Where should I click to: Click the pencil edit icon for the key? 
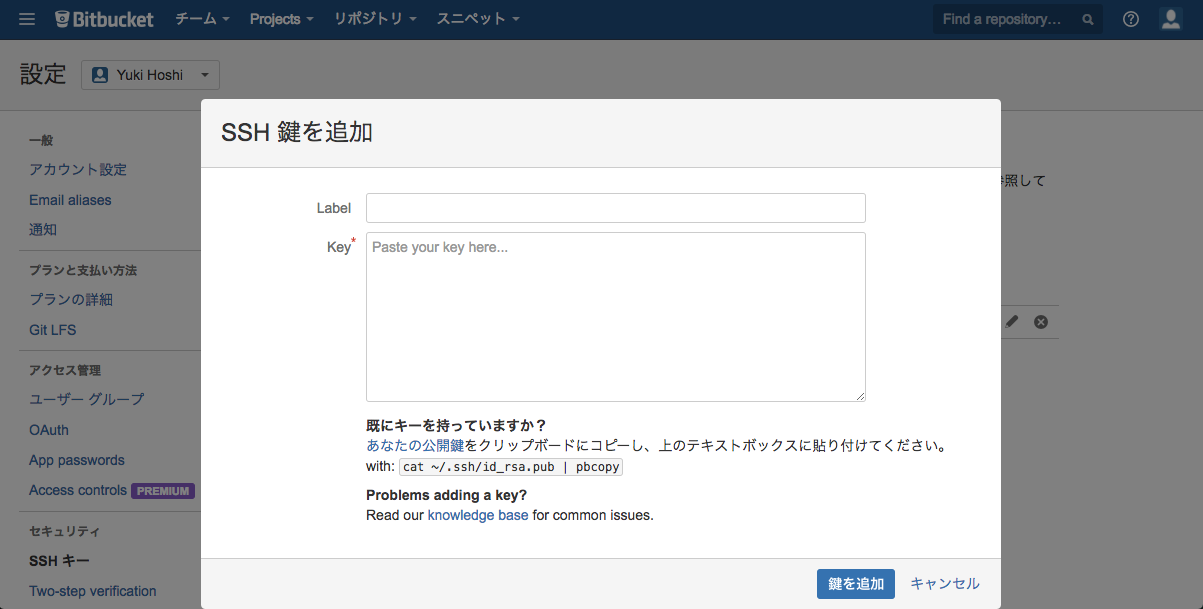pos(1012,321)
